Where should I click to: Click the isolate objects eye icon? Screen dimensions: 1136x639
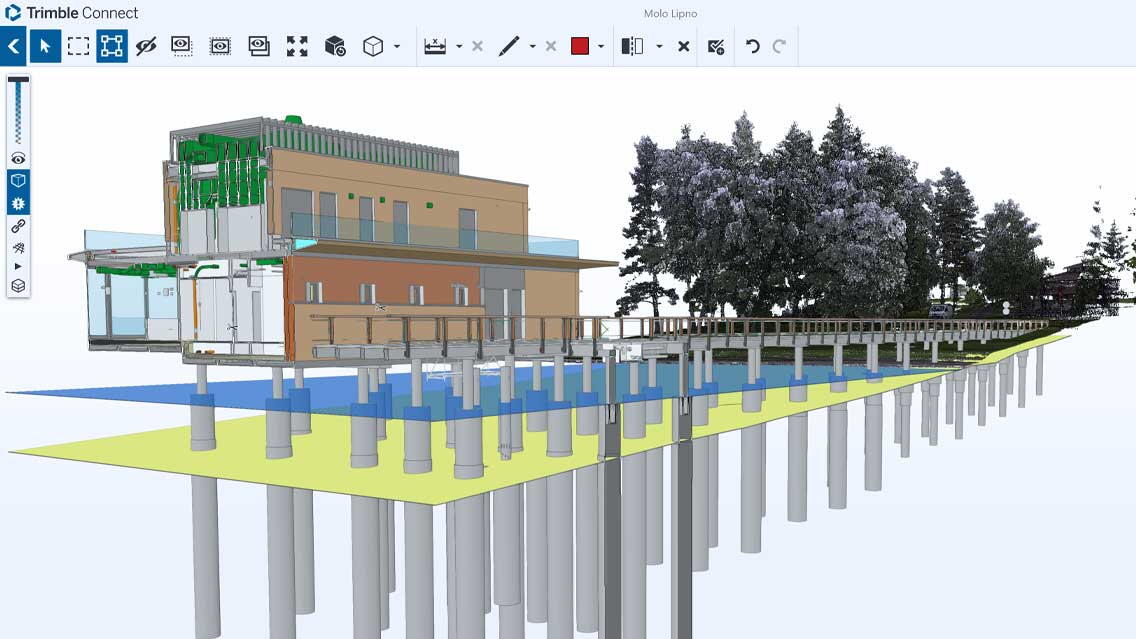click(181, 46)
